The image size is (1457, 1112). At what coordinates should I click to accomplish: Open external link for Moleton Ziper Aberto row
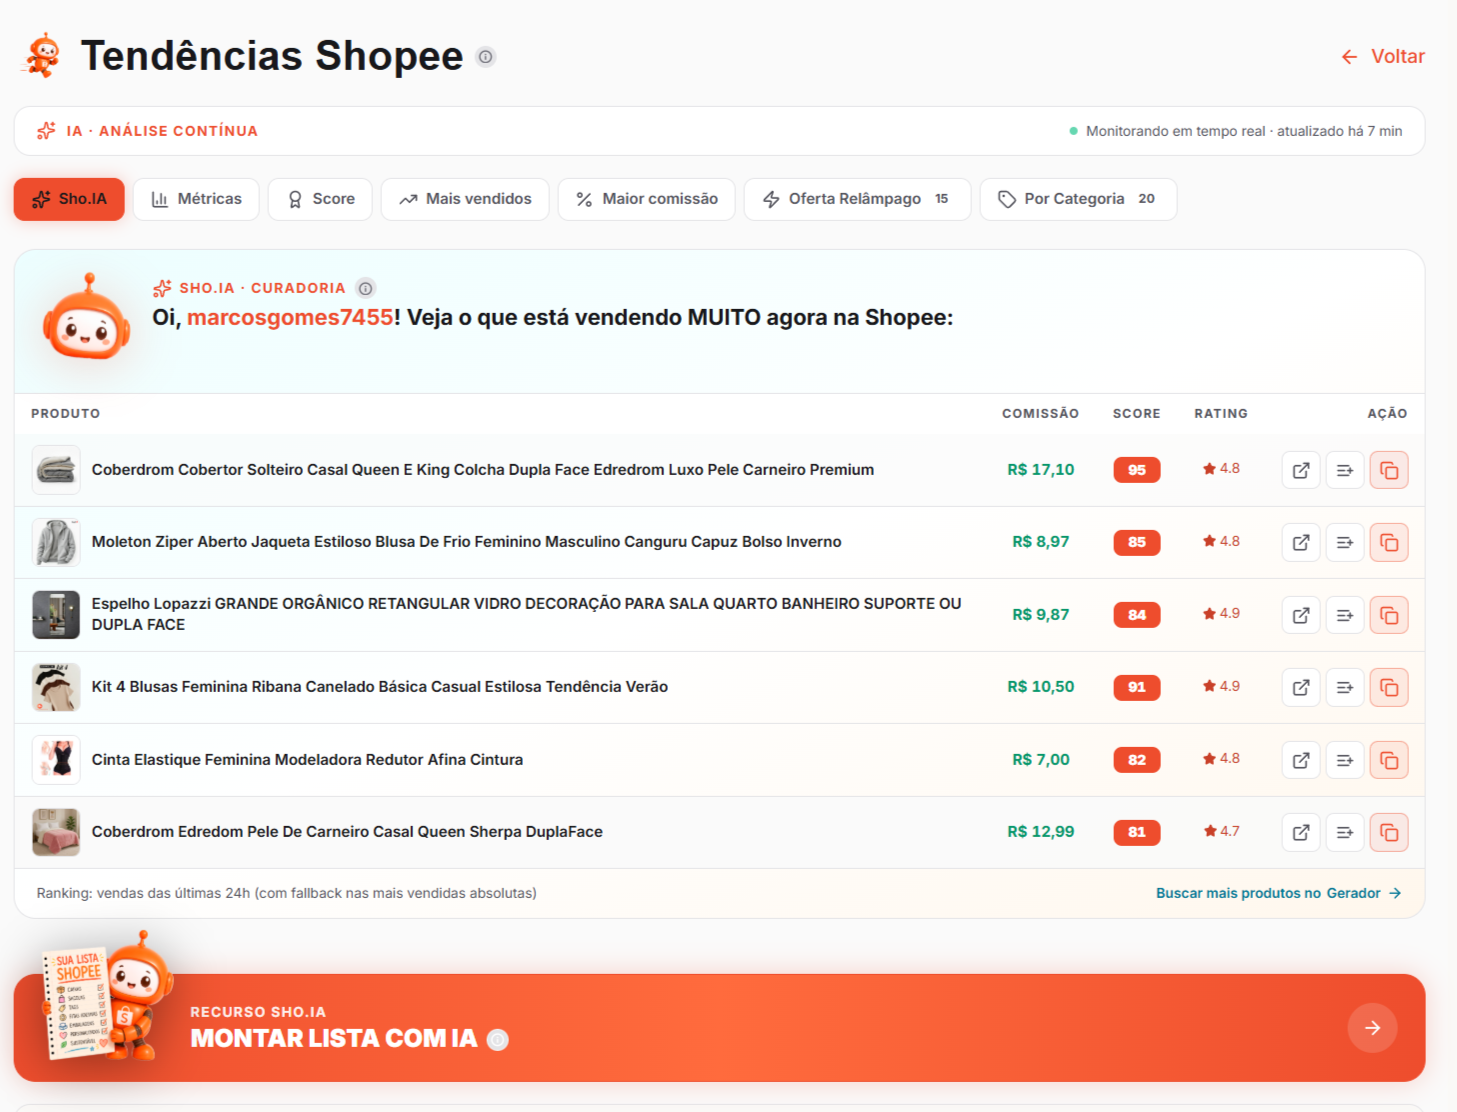point(1301,542)
